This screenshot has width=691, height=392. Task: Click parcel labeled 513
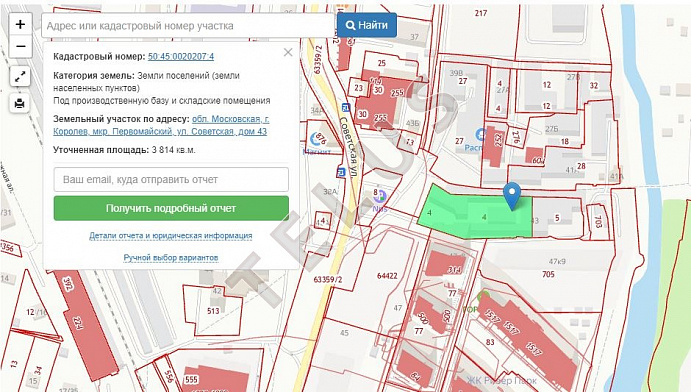(x=213, y=311)
